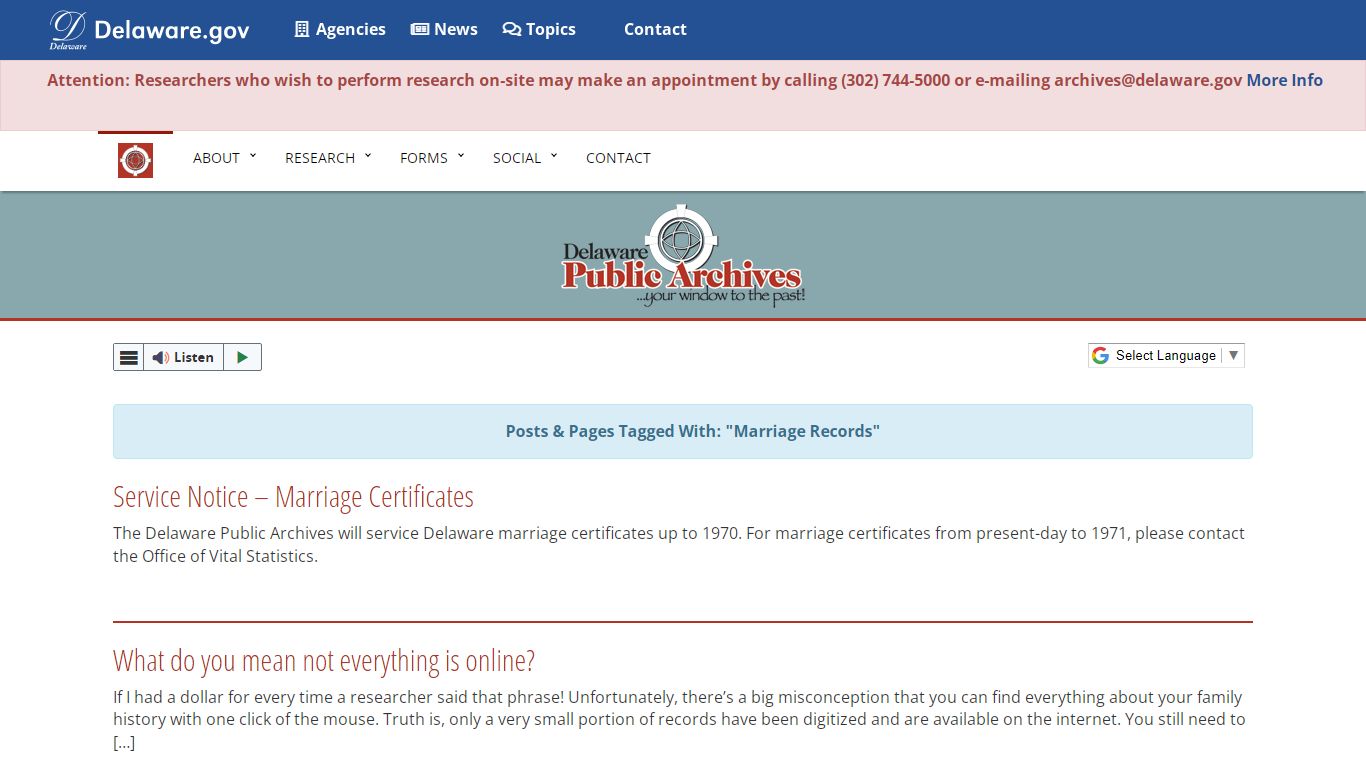Viewport: 1366px width, 768px height.
Task: Follow the More Info link in alert
Action: pyautogui.click(x=1284, y=80)
